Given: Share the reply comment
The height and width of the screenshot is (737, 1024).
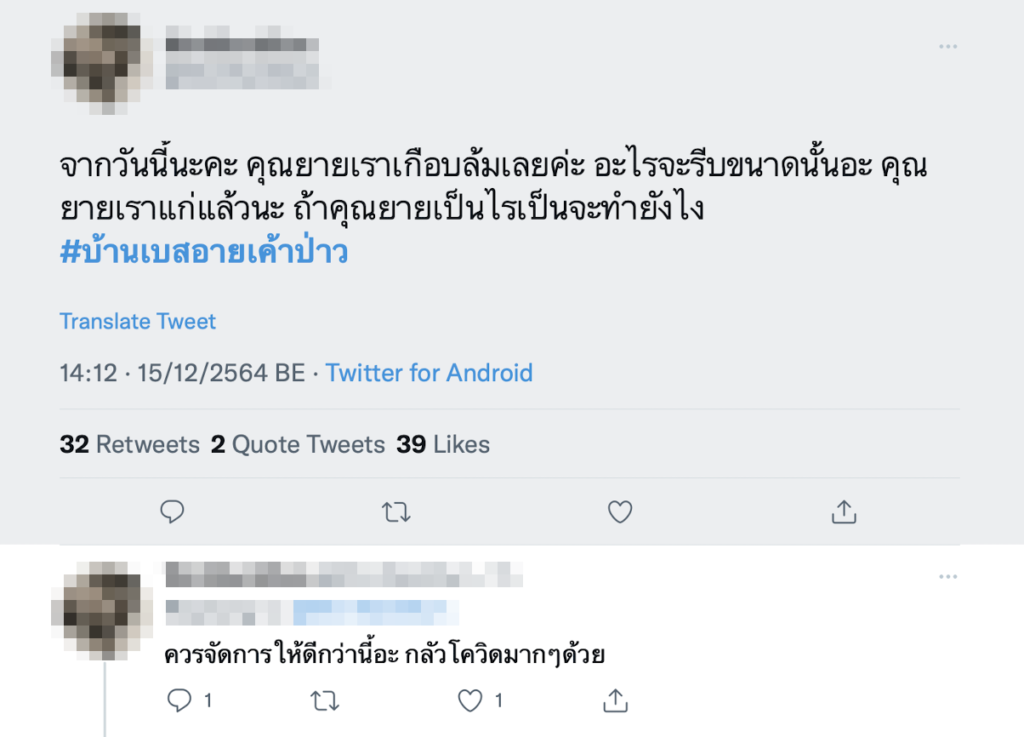Looking at the screenshot, I should tap(615, 701).
